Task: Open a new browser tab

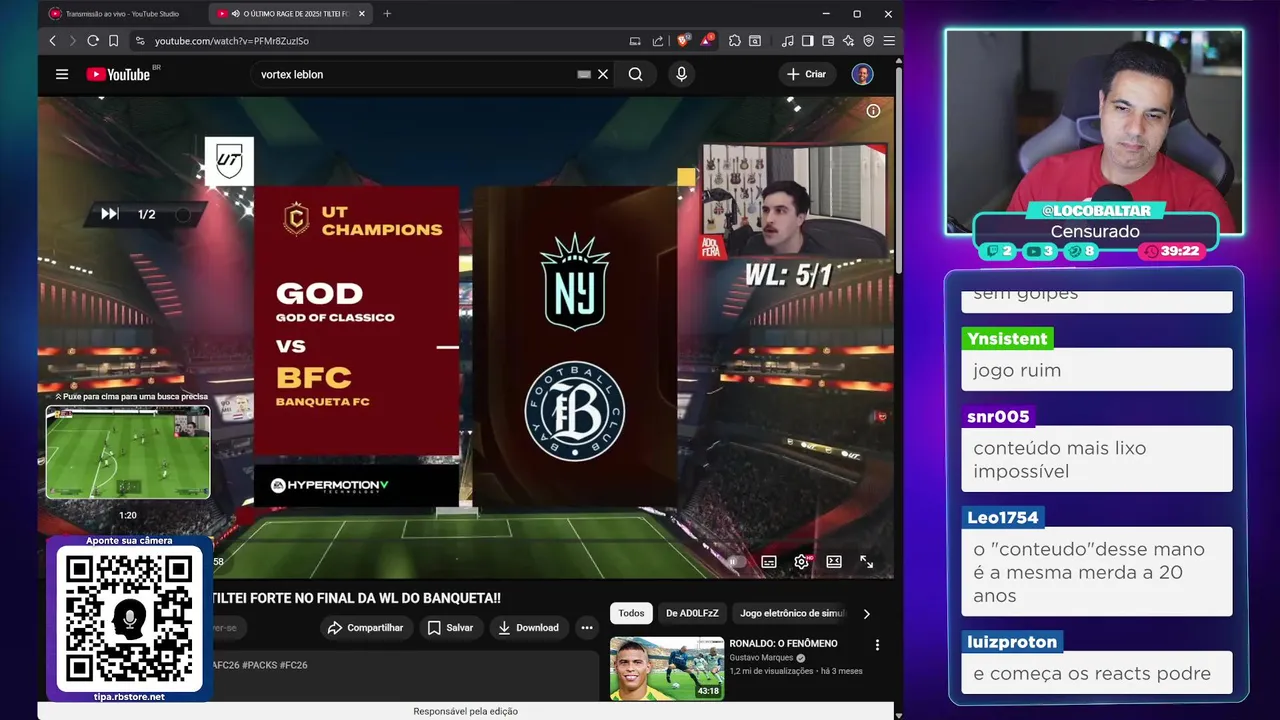Action: [387, 14]
